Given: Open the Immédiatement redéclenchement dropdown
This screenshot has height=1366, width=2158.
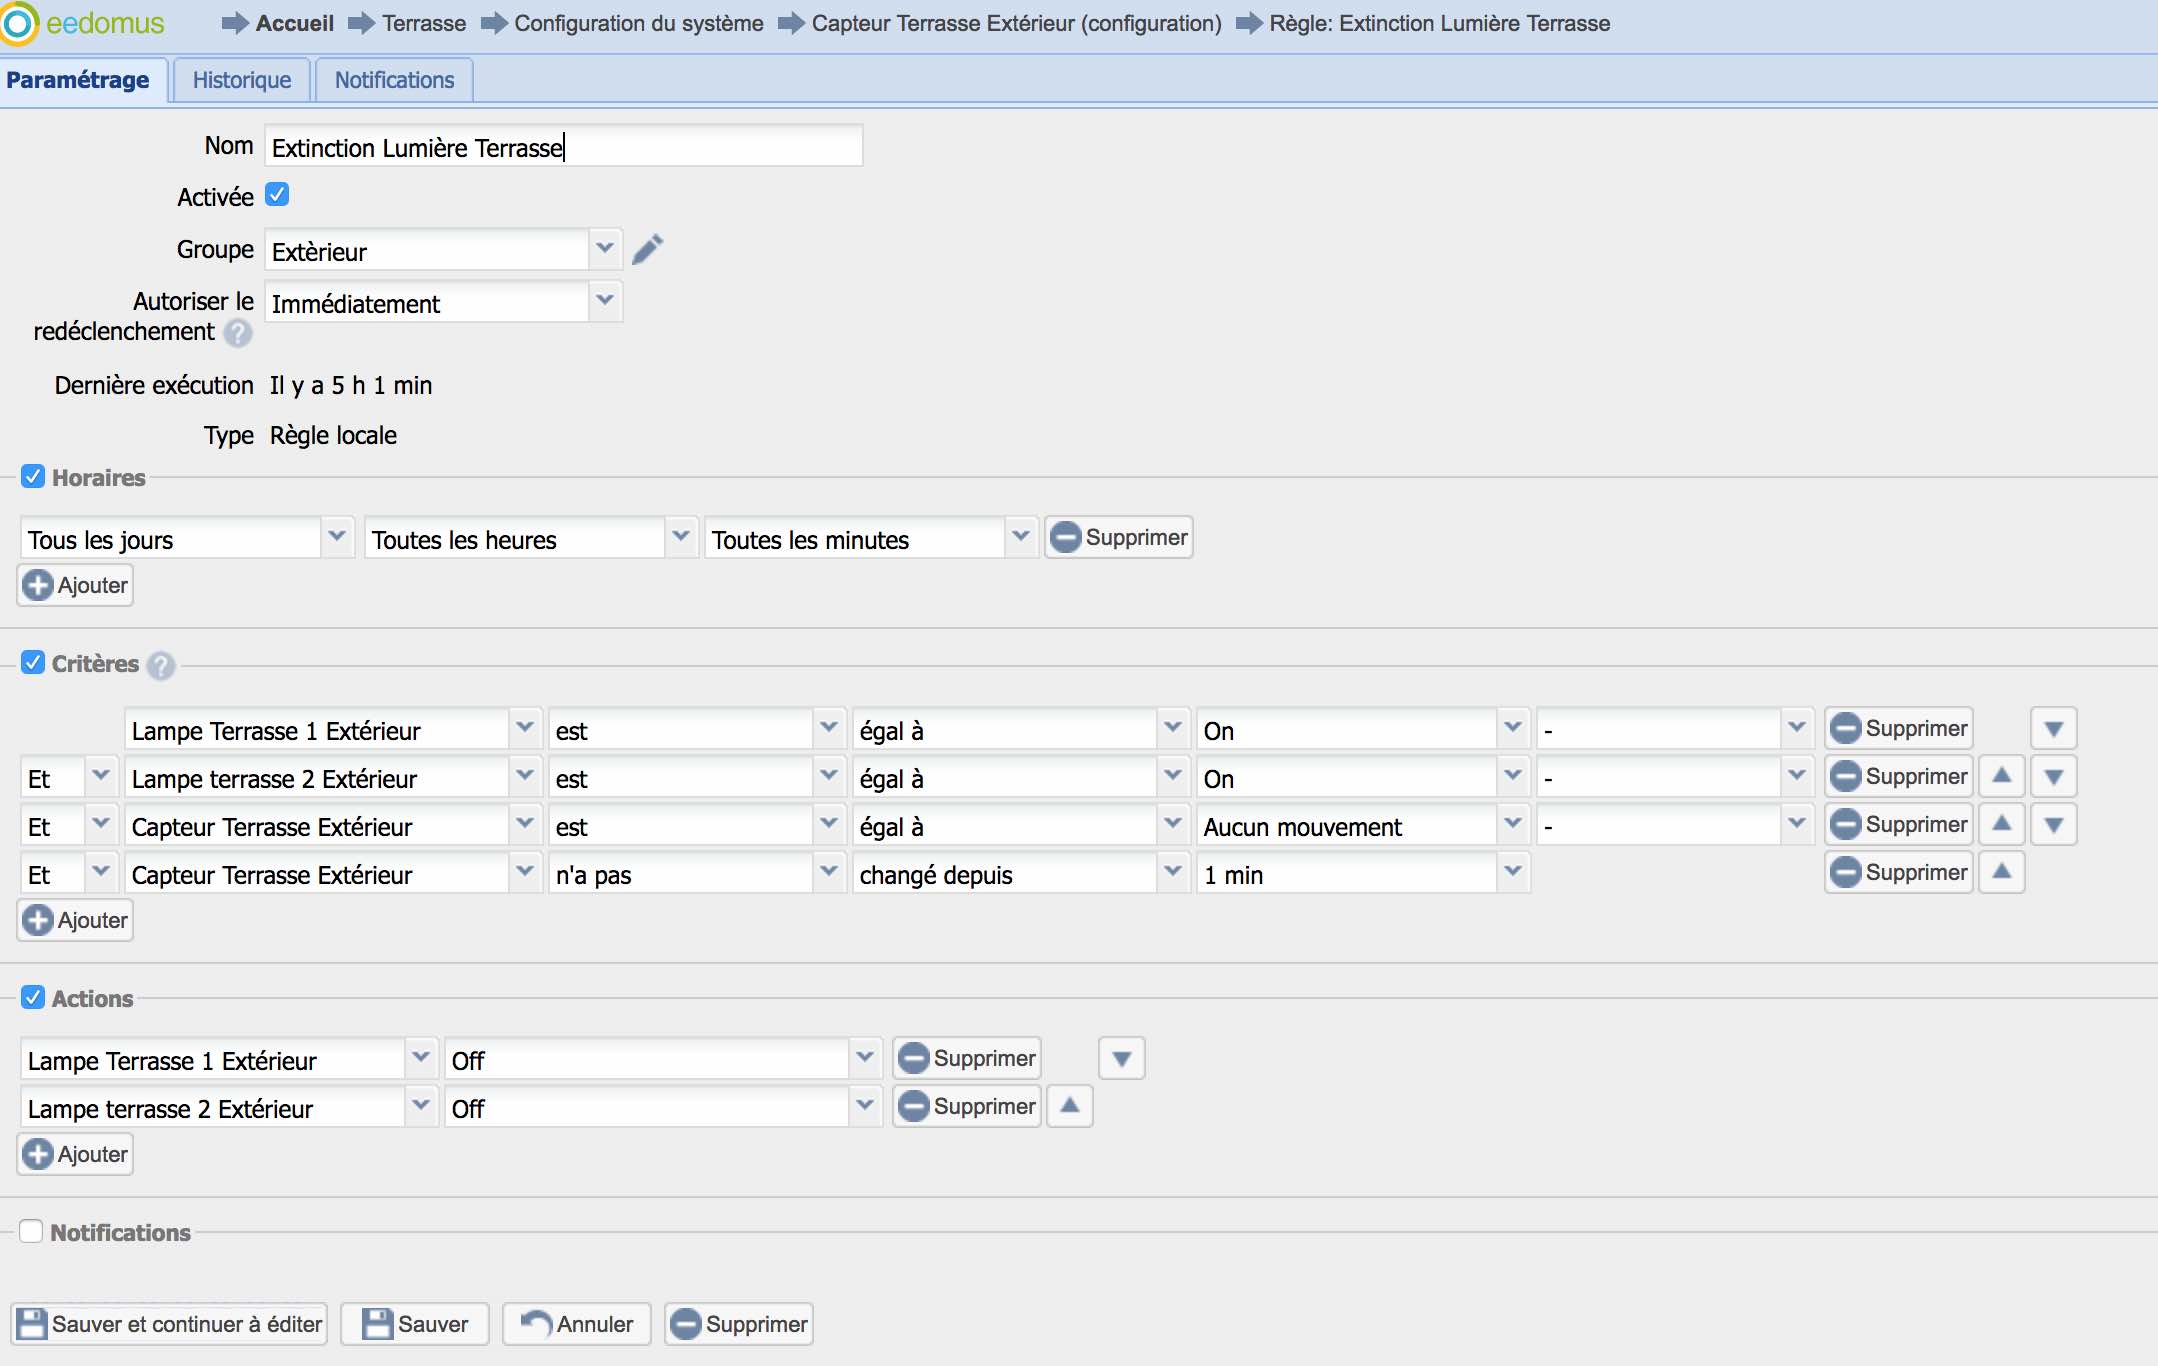Looking at the screenshot, I should (605, 302).
